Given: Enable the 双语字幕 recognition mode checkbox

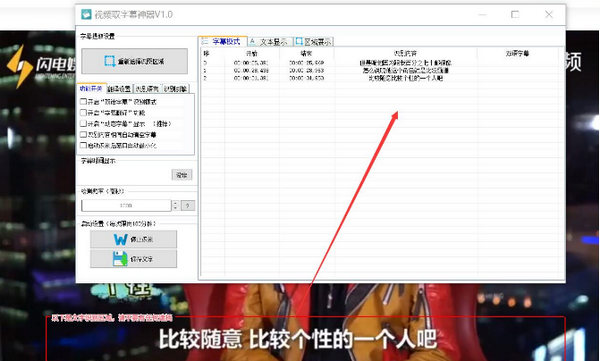Looking at the screenshot, I should [x=83, y=101].
